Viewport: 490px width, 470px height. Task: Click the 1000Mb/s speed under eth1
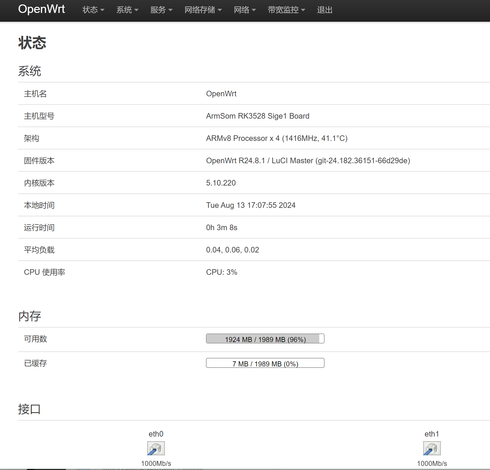pyautogui.click(x=432, y=464)
